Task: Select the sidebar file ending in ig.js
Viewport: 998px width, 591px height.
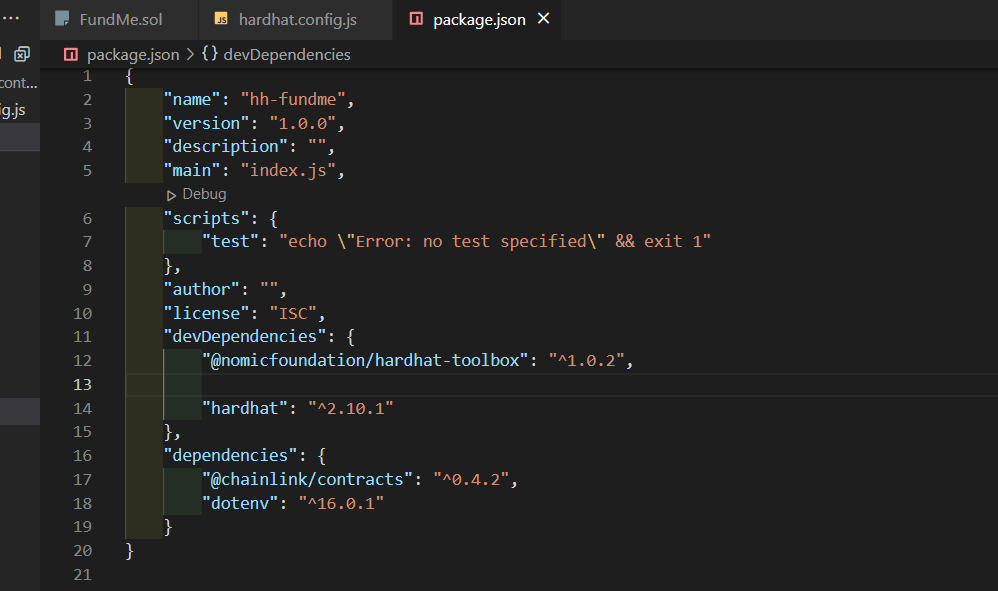Action: [x=13, y=109]
